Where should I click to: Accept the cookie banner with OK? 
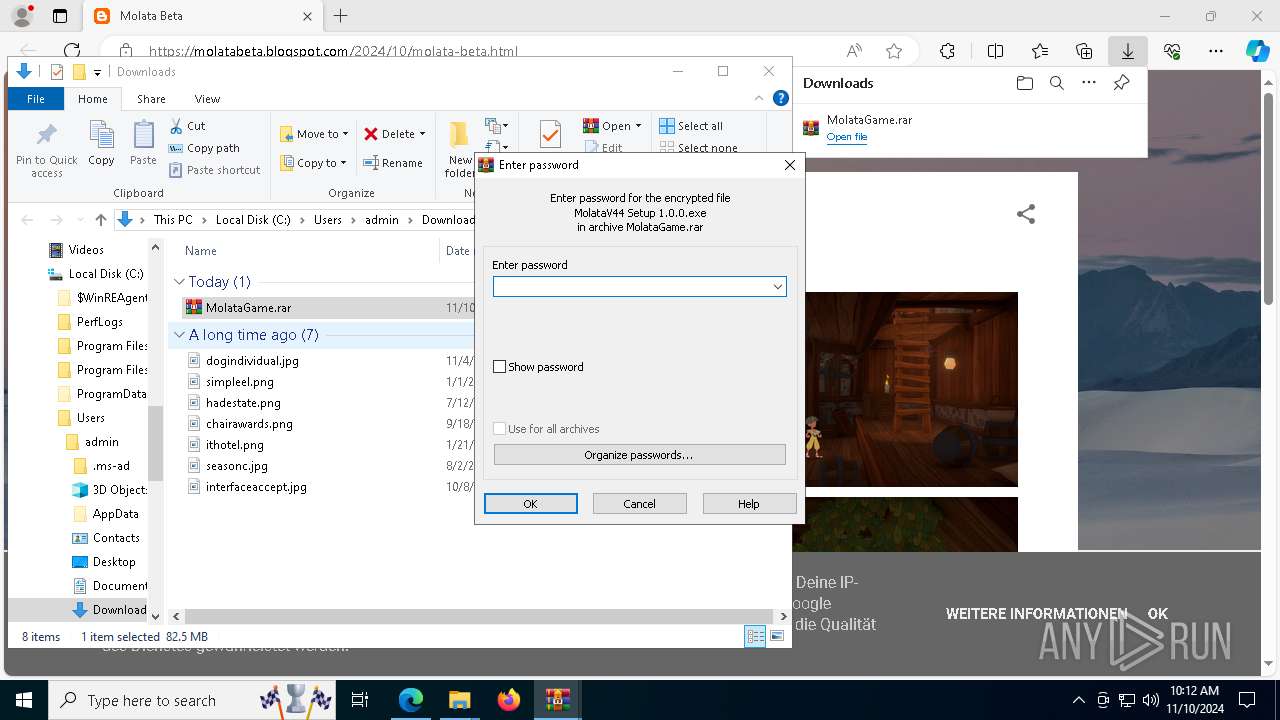[x=1158, y=614]
